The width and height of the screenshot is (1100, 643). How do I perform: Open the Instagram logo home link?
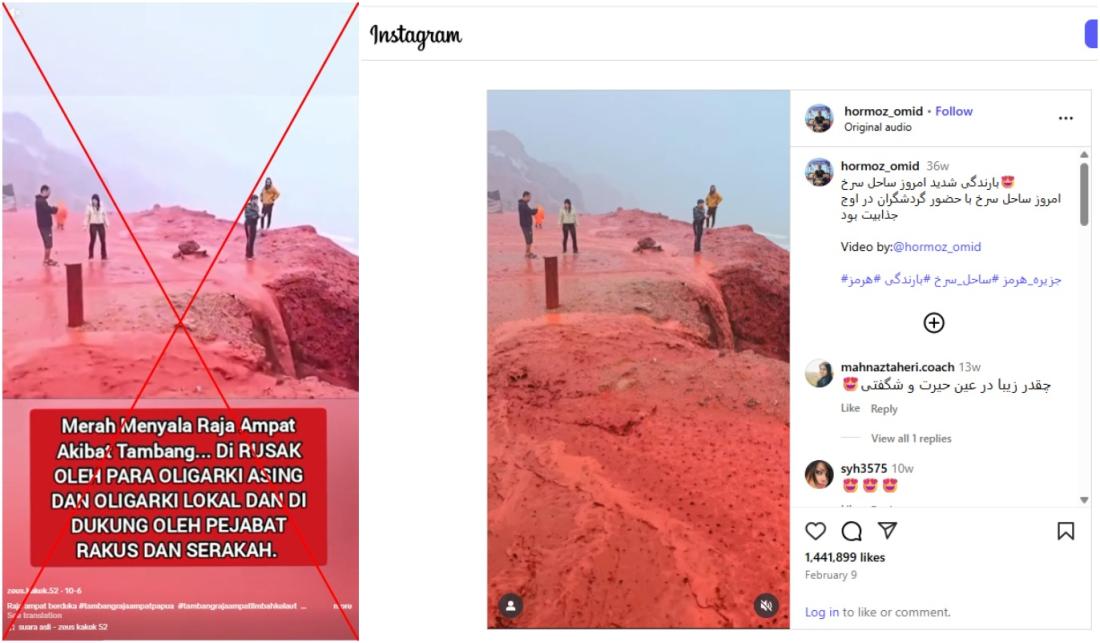[x=415, y=35]
